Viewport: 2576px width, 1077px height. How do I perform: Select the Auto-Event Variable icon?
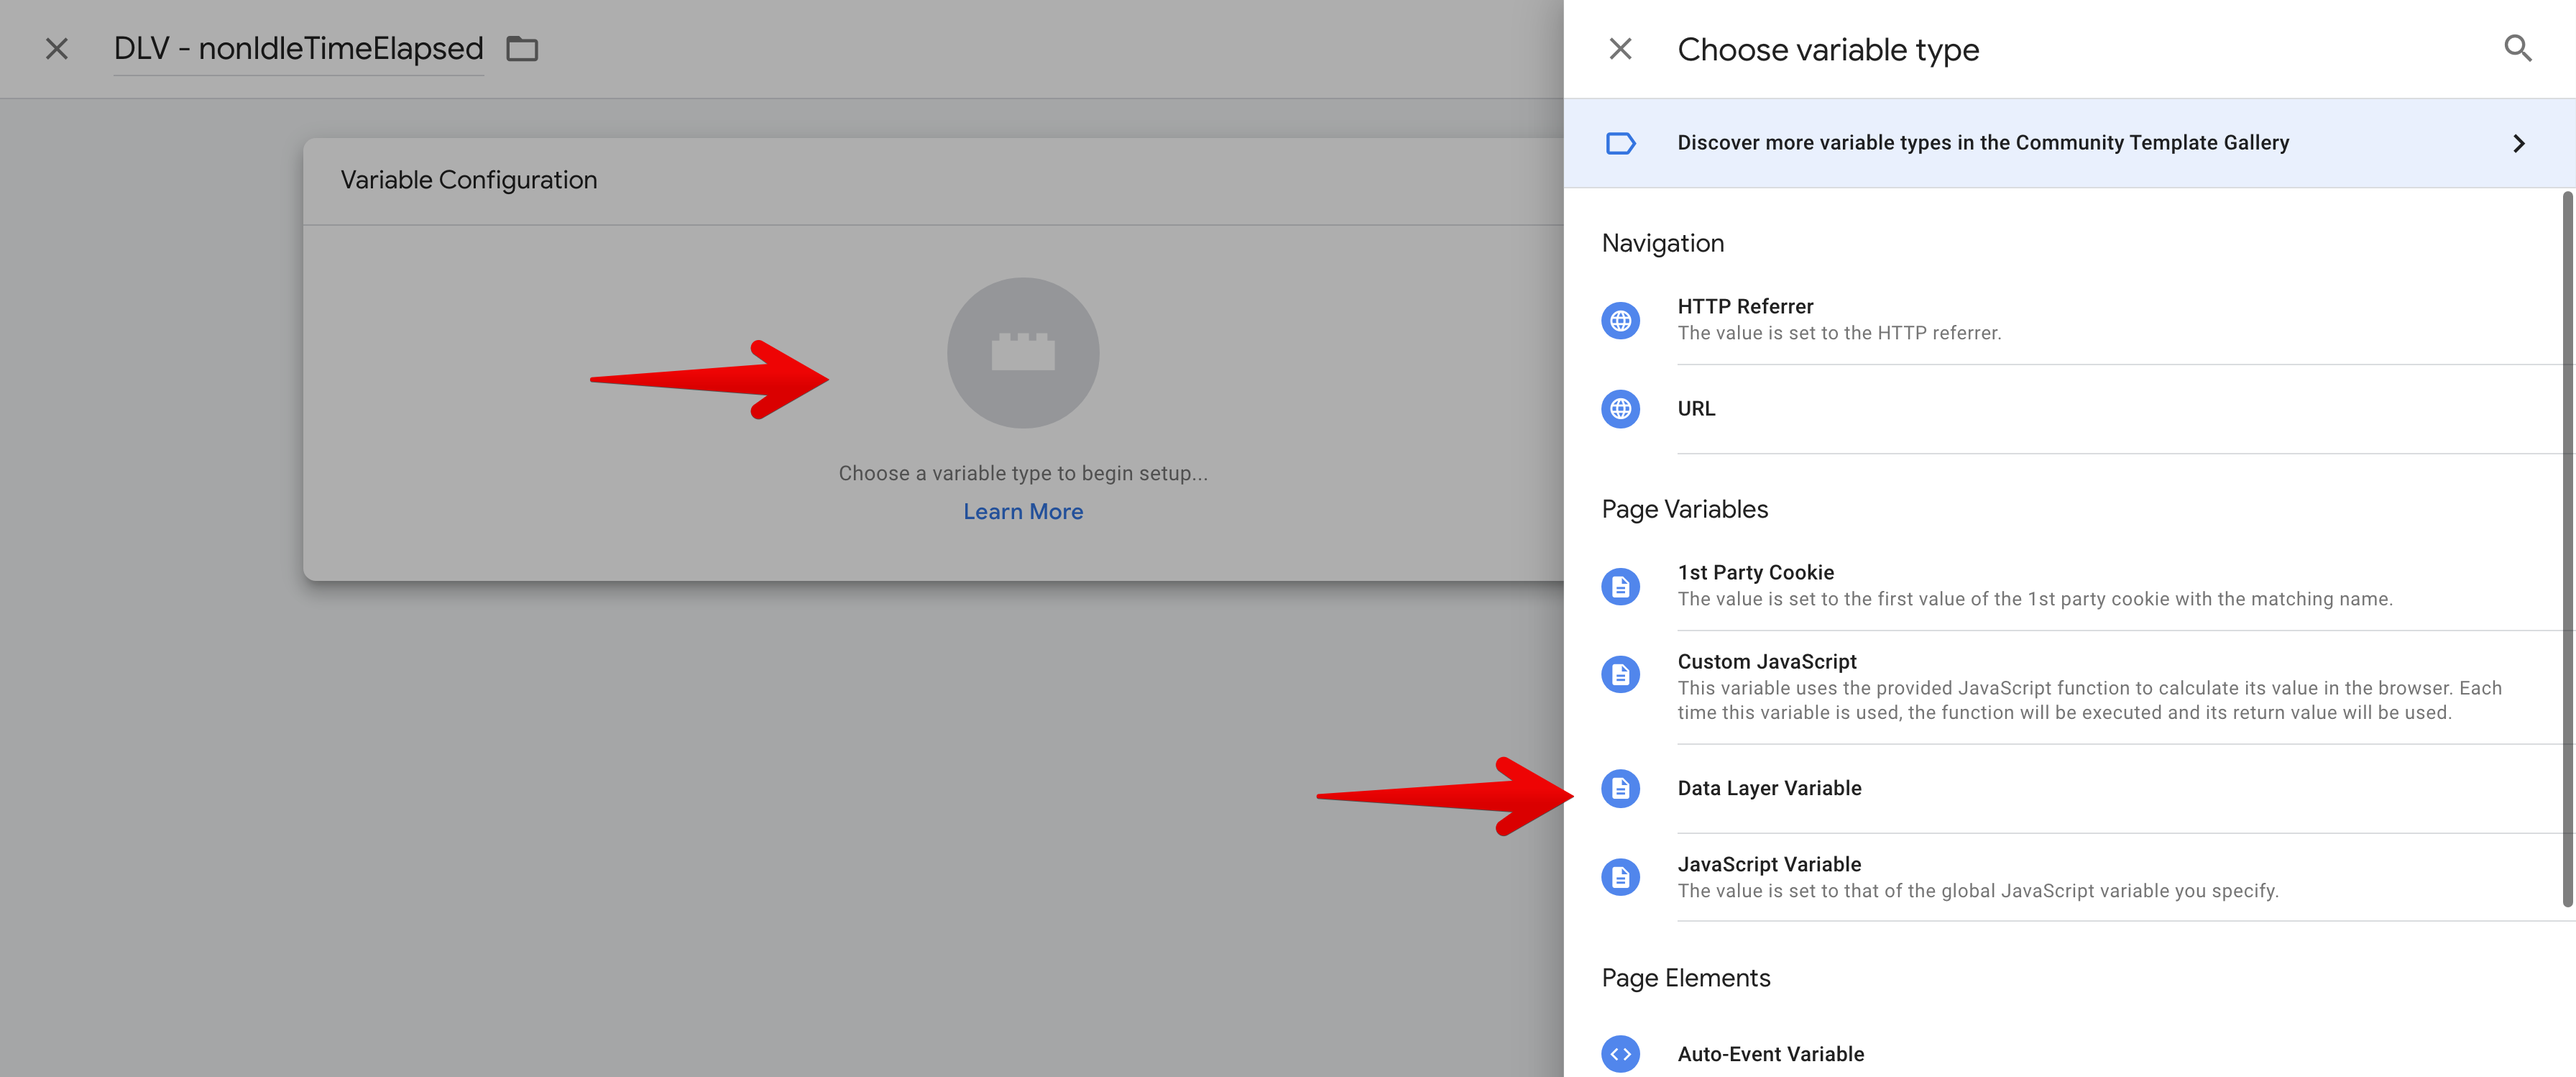1620,1053
